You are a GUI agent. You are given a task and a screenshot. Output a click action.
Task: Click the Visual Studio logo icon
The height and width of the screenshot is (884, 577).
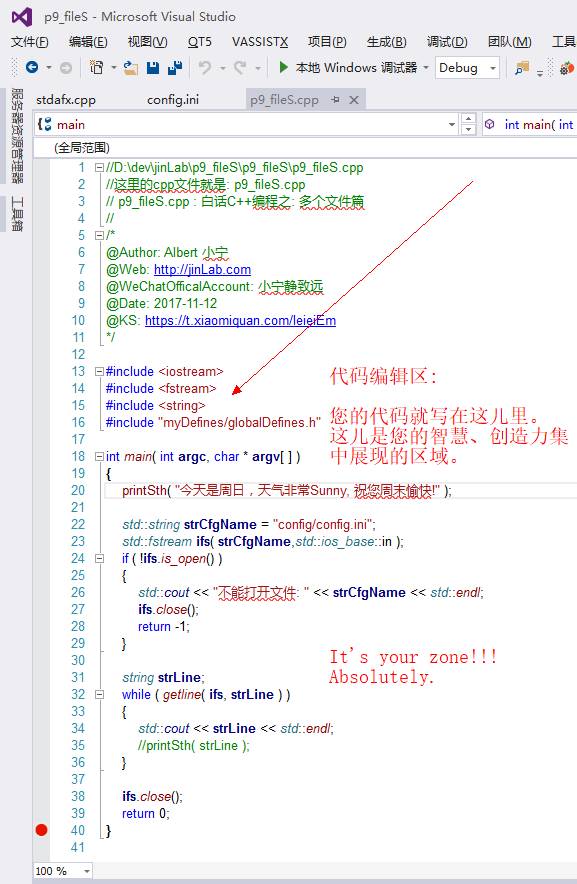[22, 17]
